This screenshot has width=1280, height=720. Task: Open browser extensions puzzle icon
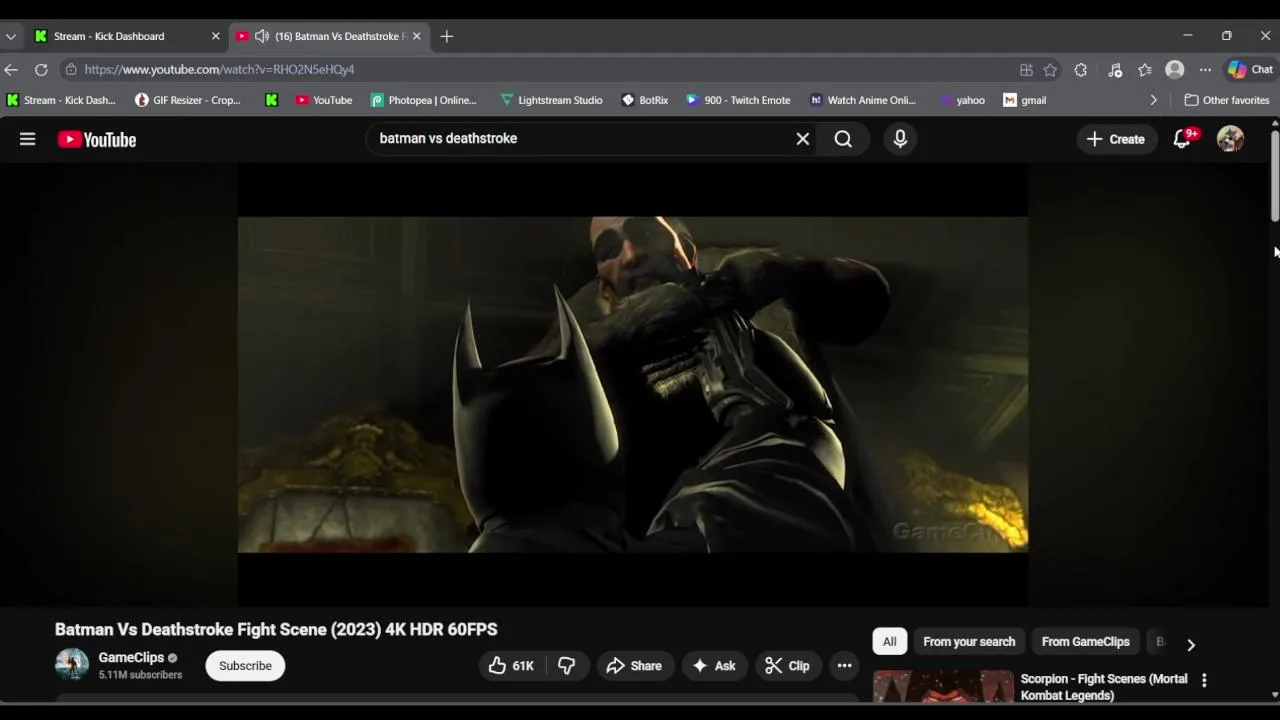pyautogui.click(x=1081, y=70)
